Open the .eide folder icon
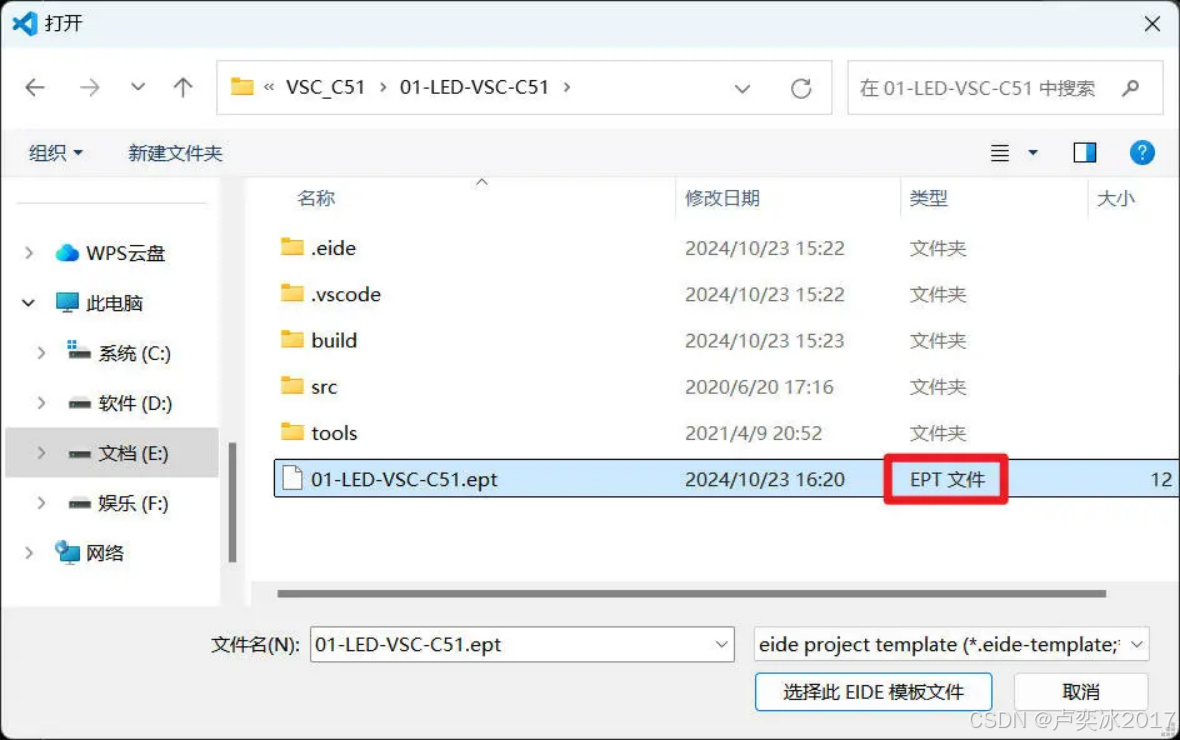This screenshot has height=740, width=1180. click(292, 247)
